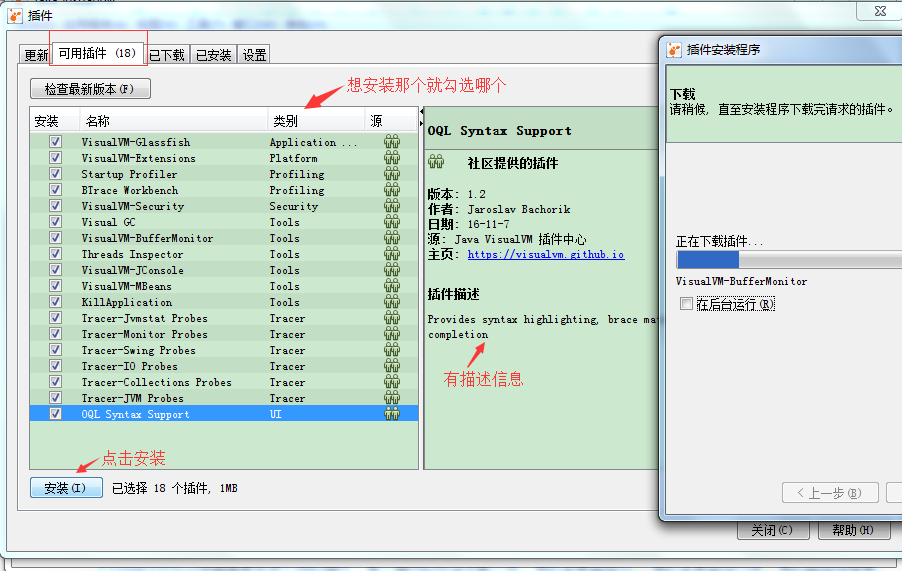Uncheck the VisualVM-Security plugin checkbox
The width and height of the screenshot is (902, 571).
tap(55, 206)
